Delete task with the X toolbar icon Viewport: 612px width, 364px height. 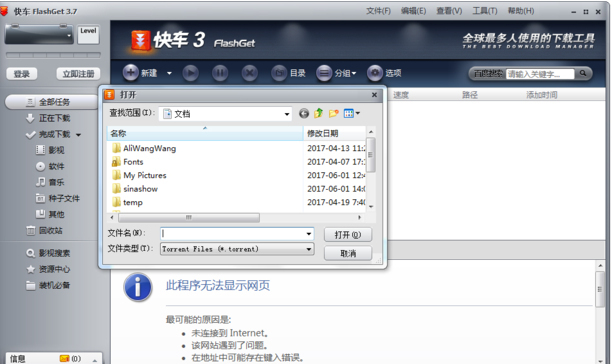pyautogui.click(x=250, y=73)
